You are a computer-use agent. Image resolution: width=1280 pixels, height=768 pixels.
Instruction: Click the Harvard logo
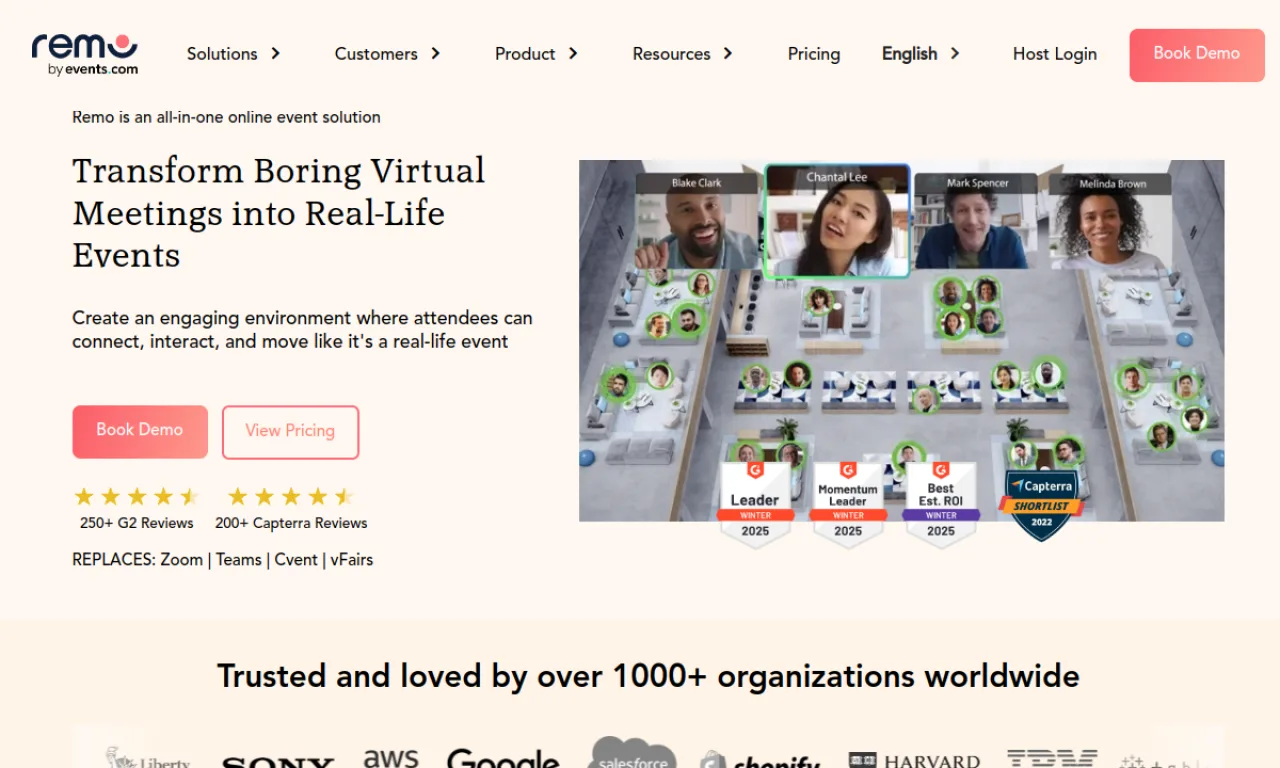[914, 761]
